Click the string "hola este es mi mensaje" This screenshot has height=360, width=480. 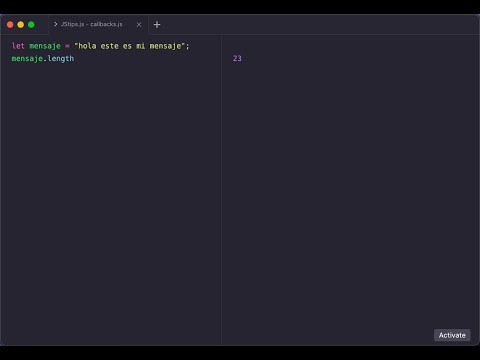[x=129, y=46]
